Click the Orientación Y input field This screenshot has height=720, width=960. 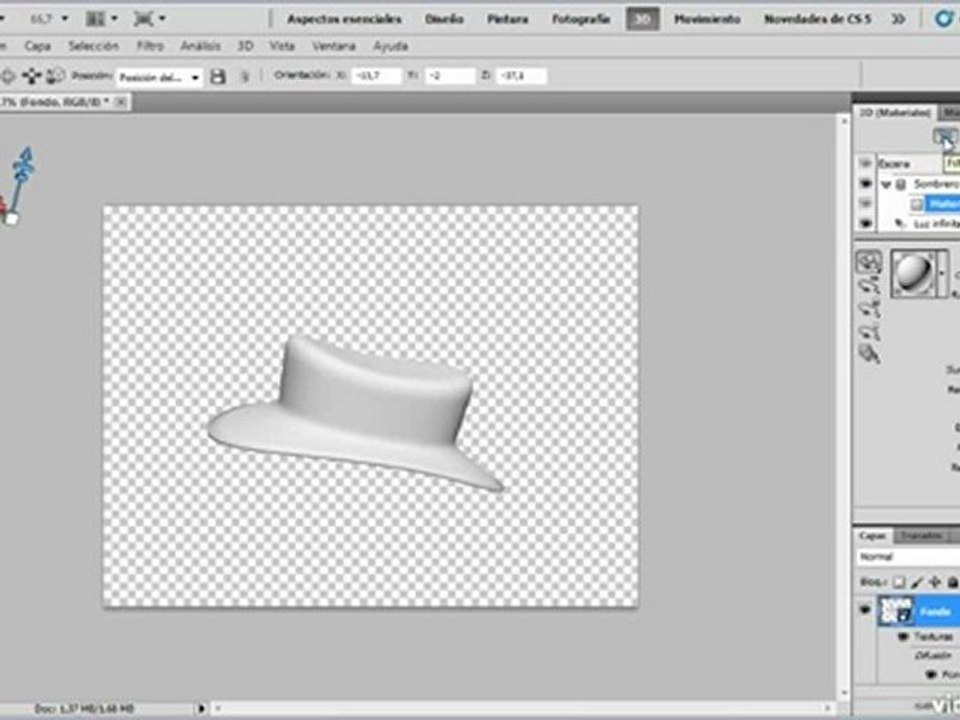click(x=450, y=76)
